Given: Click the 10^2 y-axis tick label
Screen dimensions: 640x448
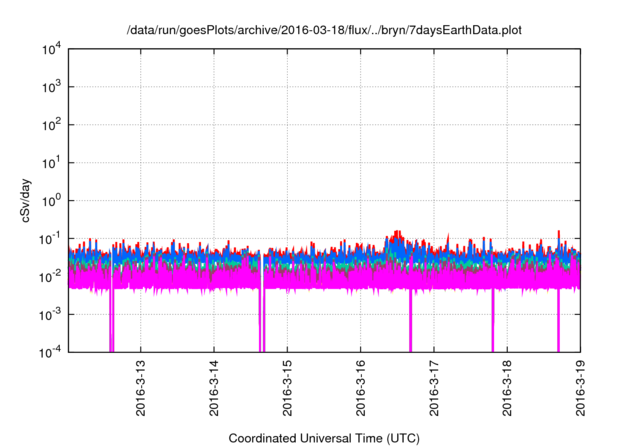Looking at the screenshot, I should pyautogui.click(x=52, y=126).
